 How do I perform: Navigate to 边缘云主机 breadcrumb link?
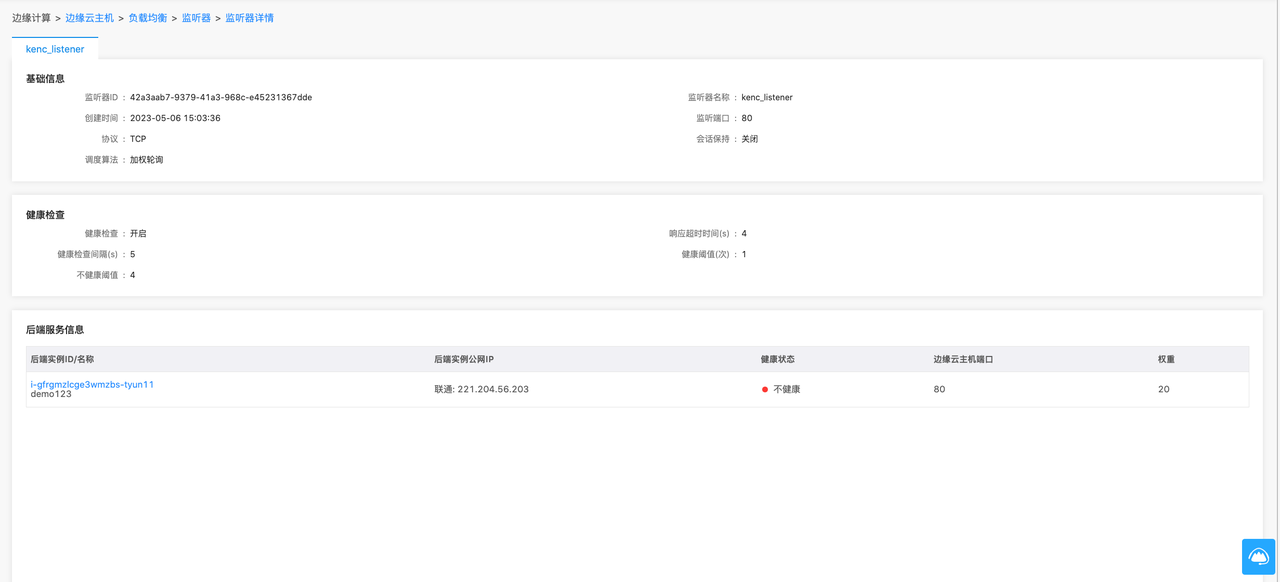click(x=90, y=18)
